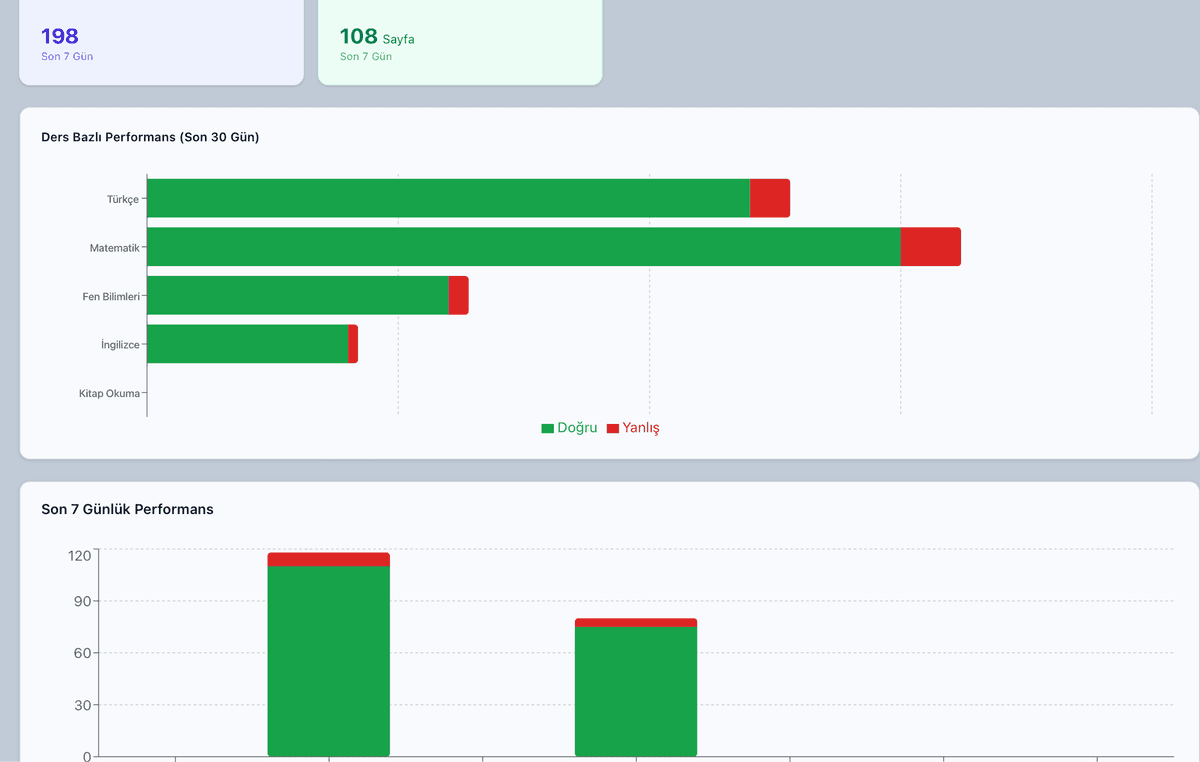
Task: Select the green İngilizce bar
Action: [x=247, y=344]
